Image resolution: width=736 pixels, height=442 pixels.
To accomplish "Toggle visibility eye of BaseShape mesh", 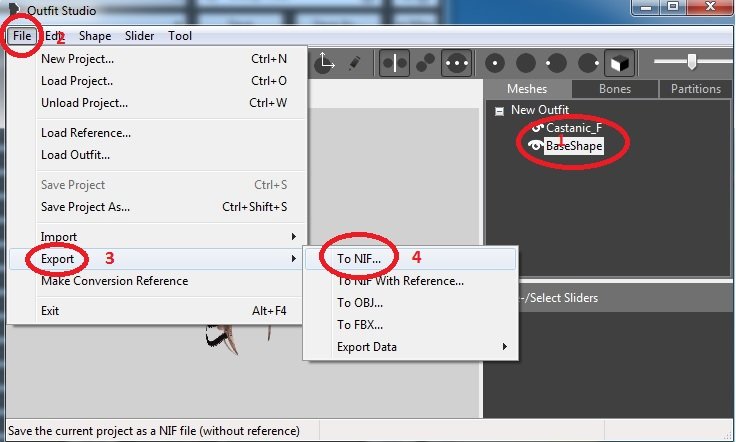I will (x=536, y=145).
